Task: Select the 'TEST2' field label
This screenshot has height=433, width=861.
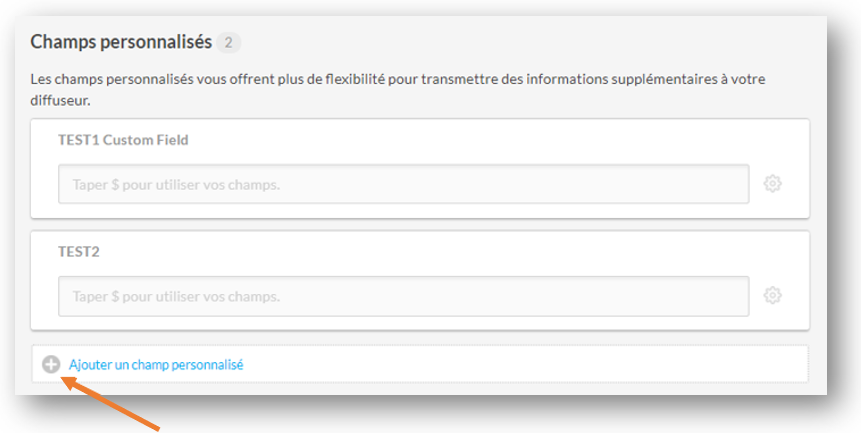Action: tap(79, 252)
